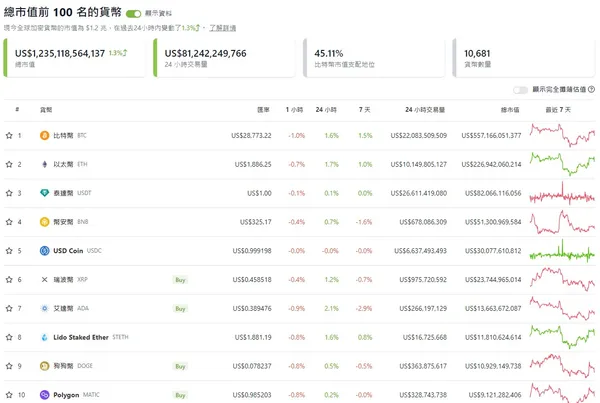Sort by the 1 小時 column header
This screenshot has height=403, width=600.
click(294, 110)
